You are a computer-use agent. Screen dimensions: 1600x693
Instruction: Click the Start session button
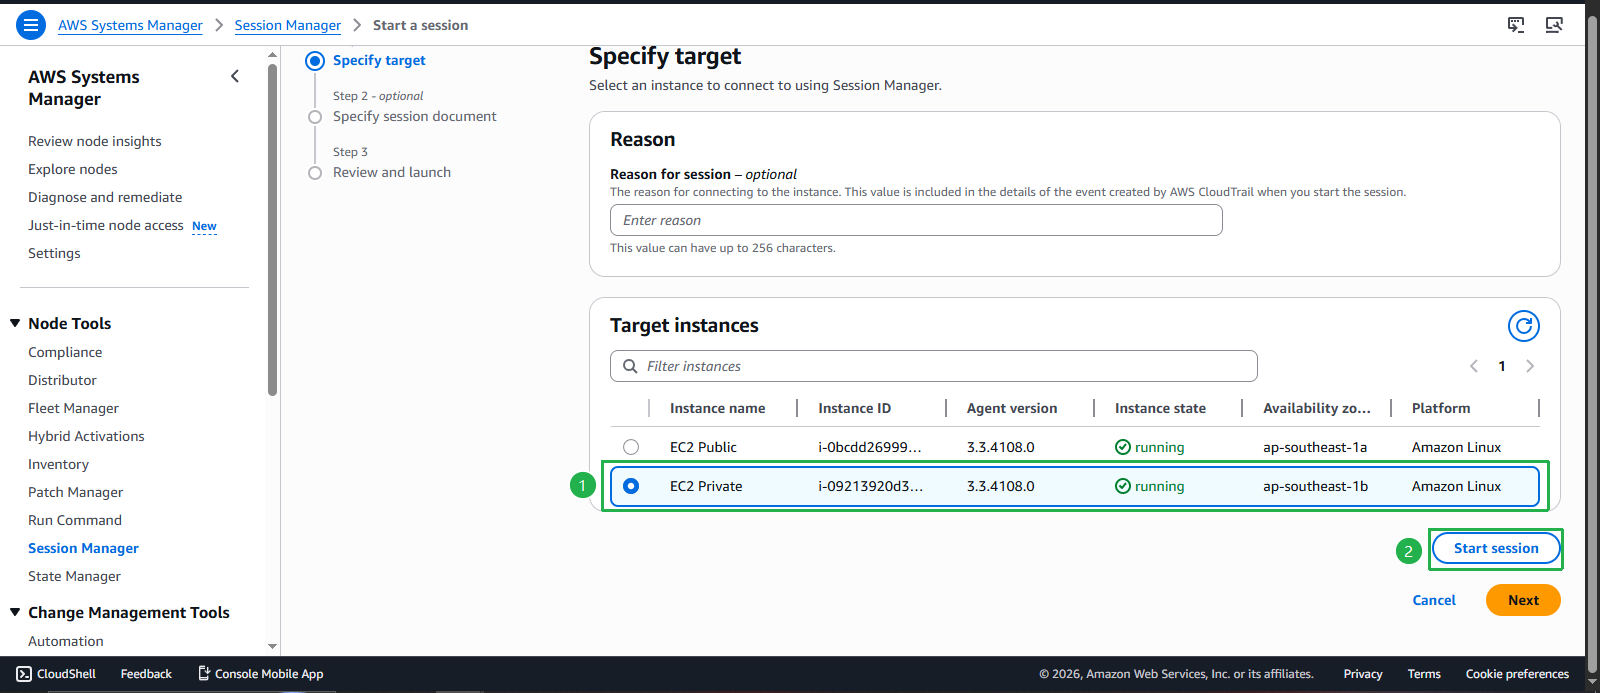(x=1496, y=548)
